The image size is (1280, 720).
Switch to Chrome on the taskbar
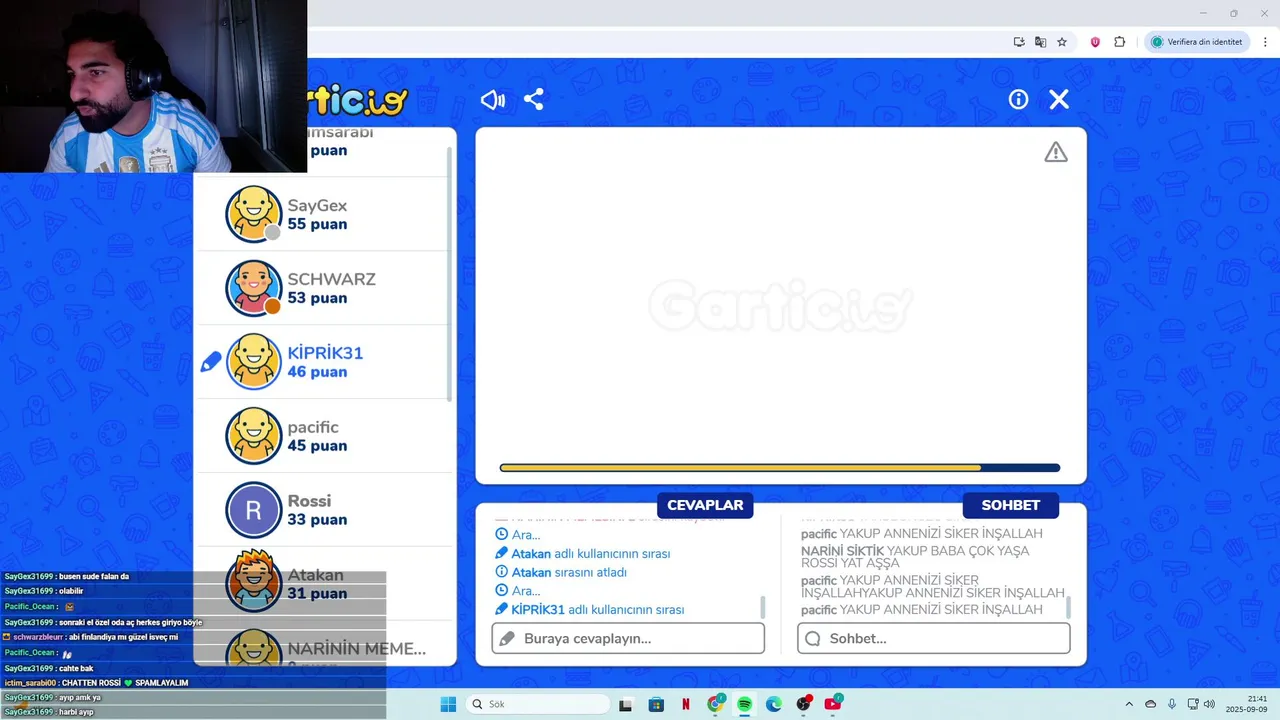[715, 704]
